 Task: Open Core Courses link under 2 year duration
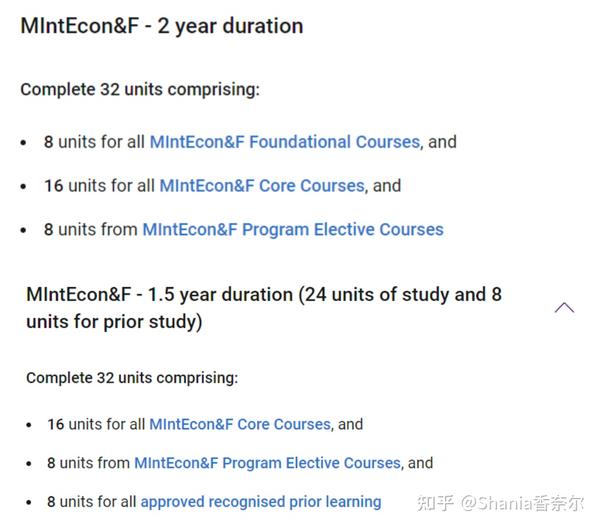(262, 186)
